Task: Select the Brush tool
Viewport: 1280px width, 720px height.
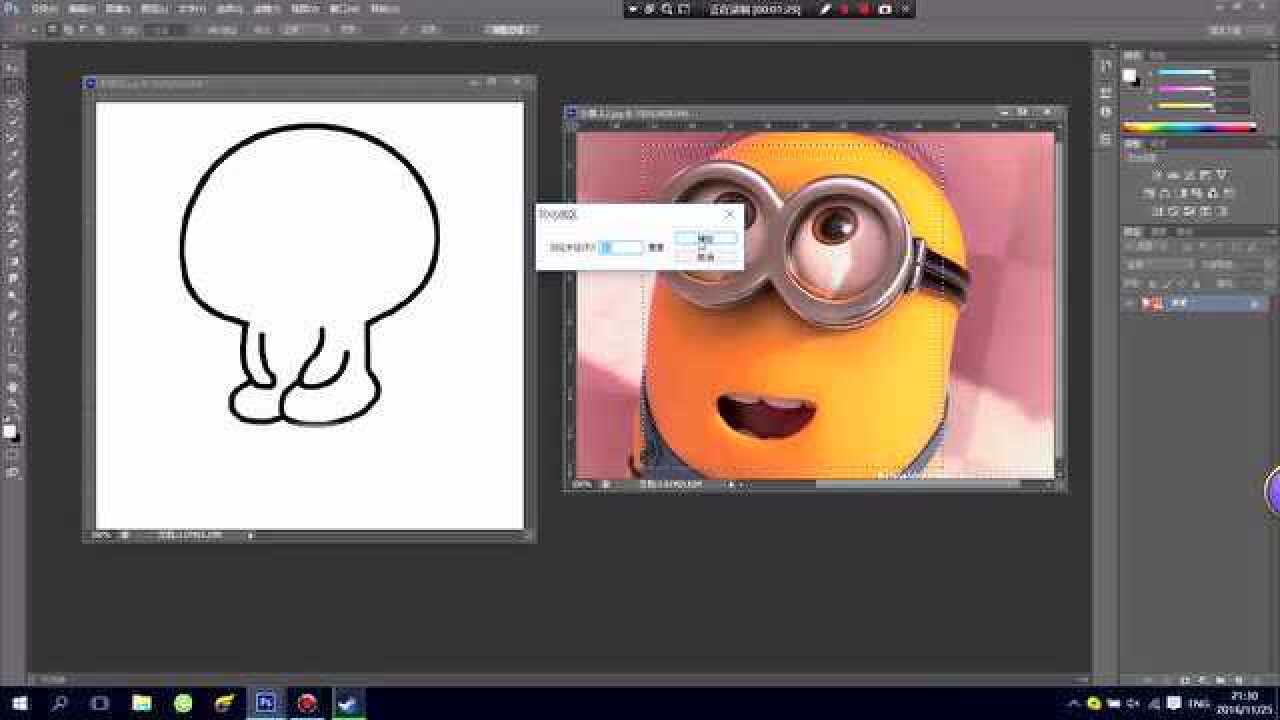Action: tap(13, 191)
